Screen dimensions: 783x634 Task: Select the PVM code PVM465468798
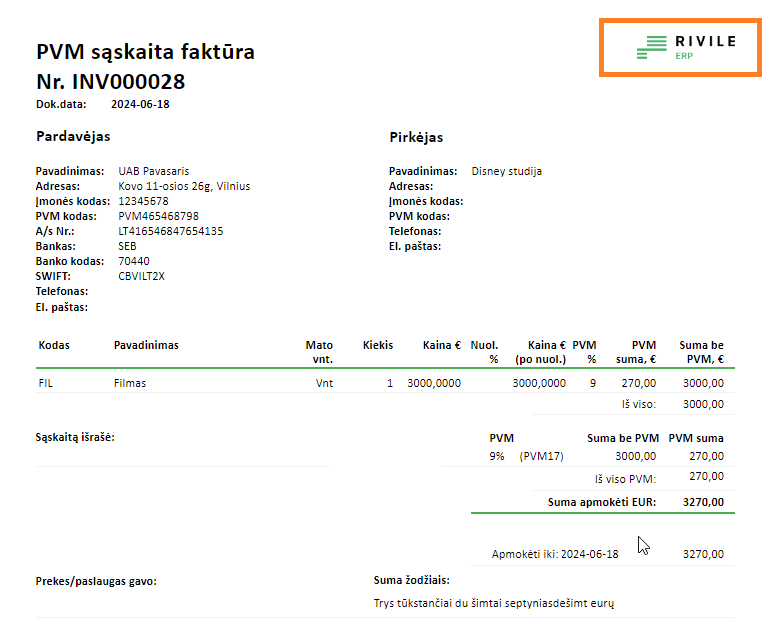pos(158,216)
